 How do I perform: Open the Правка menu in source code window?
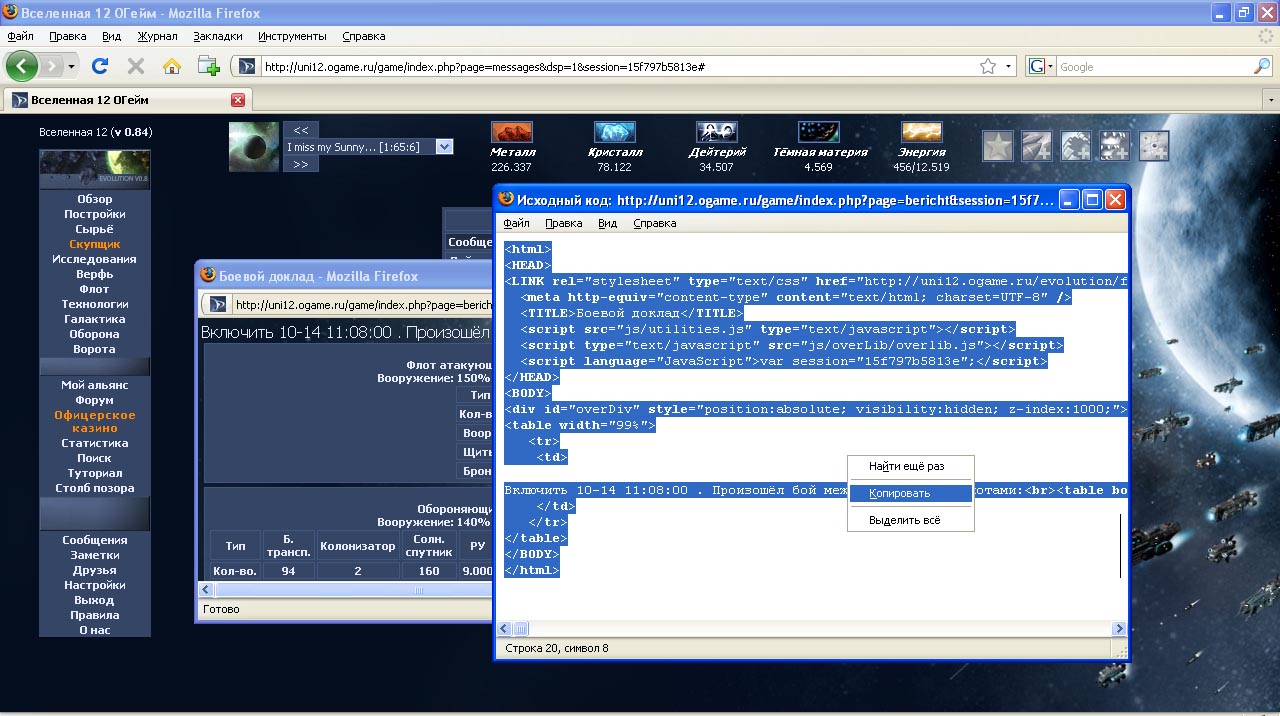pyautogui.click(x=564, y=223)
